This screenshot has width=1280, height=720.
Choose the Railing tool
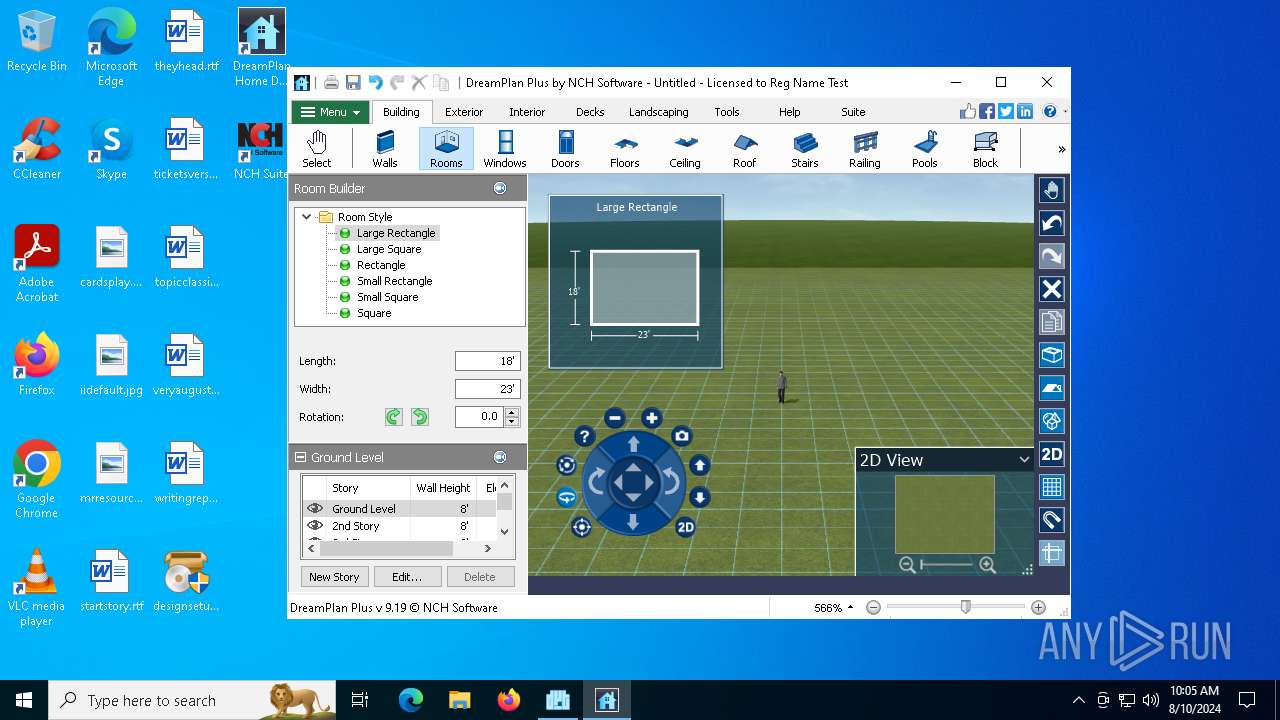(865, 149)
